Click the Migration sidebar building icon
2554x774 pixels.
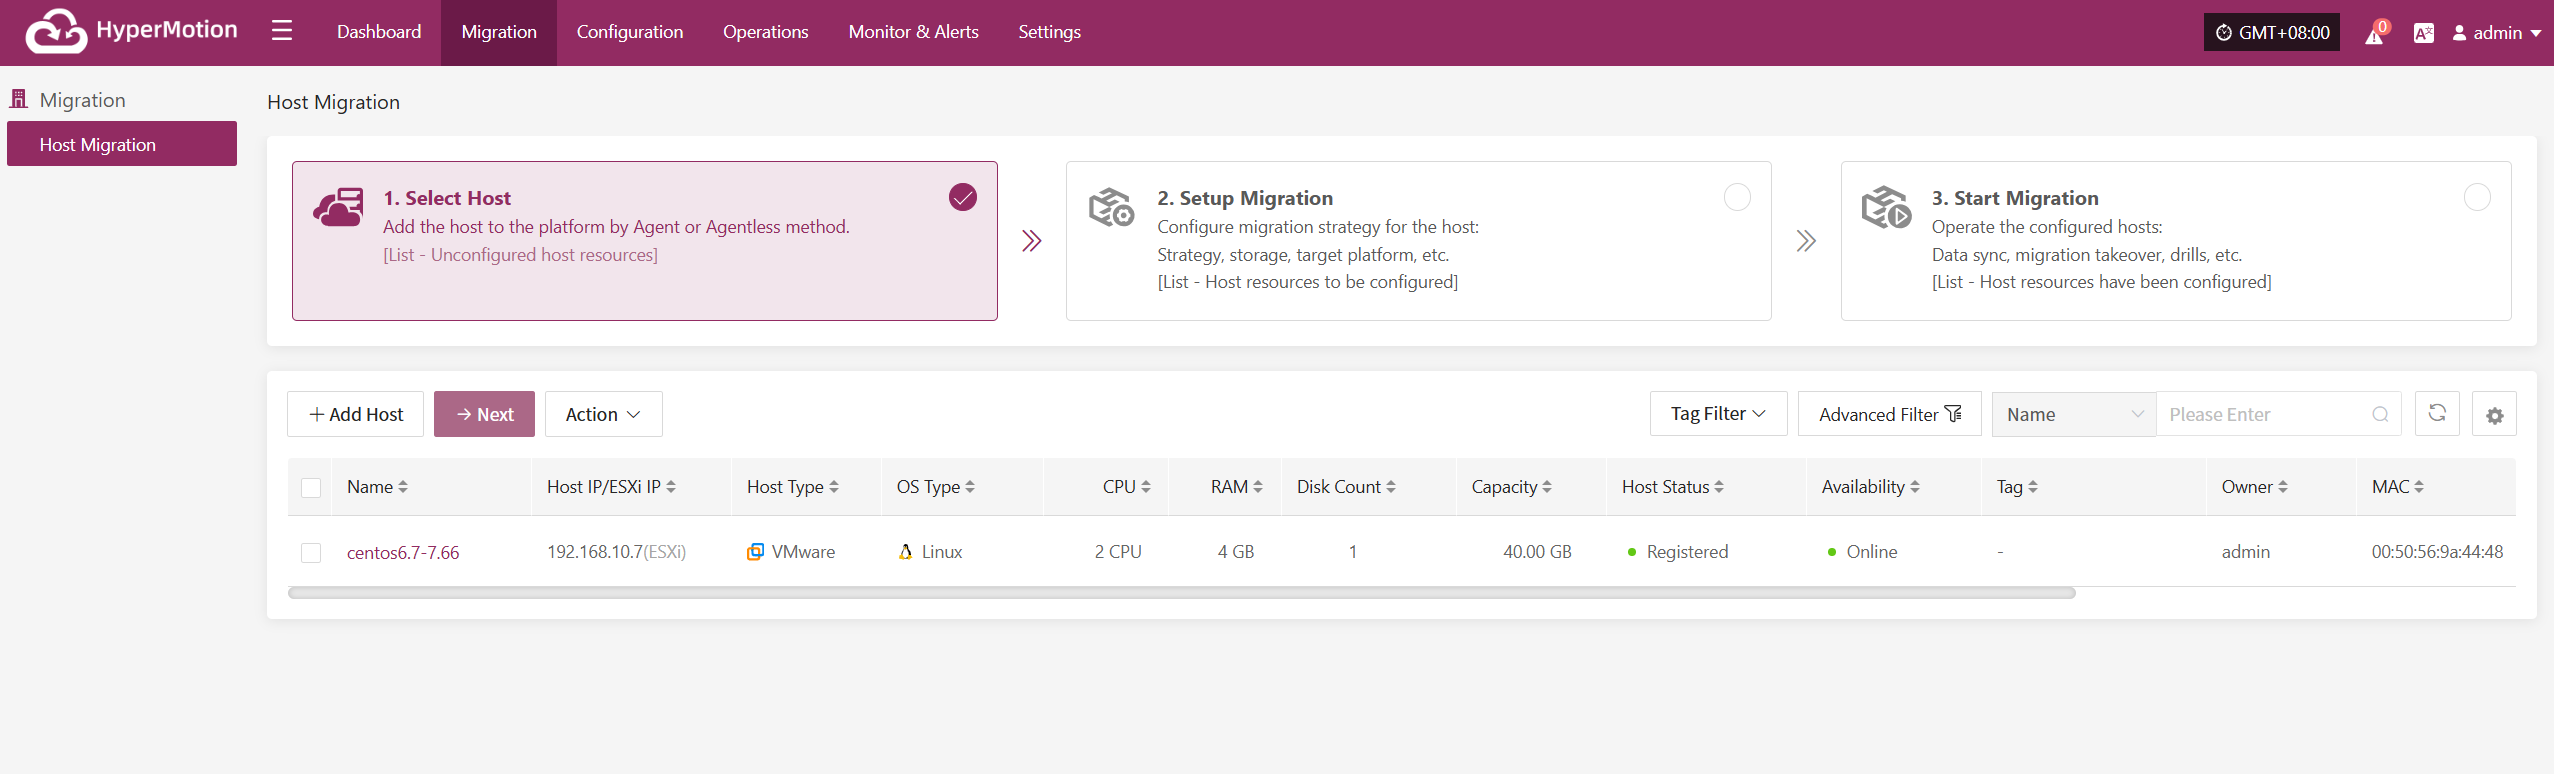18,99
